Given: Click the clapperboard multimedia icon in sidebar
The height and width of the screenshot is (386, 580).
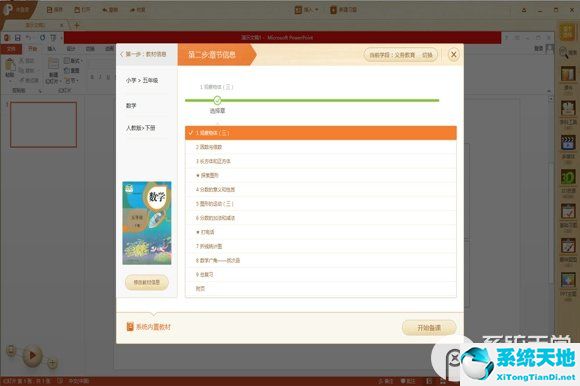Looking at the screenshot, I should tap(568, 143).
